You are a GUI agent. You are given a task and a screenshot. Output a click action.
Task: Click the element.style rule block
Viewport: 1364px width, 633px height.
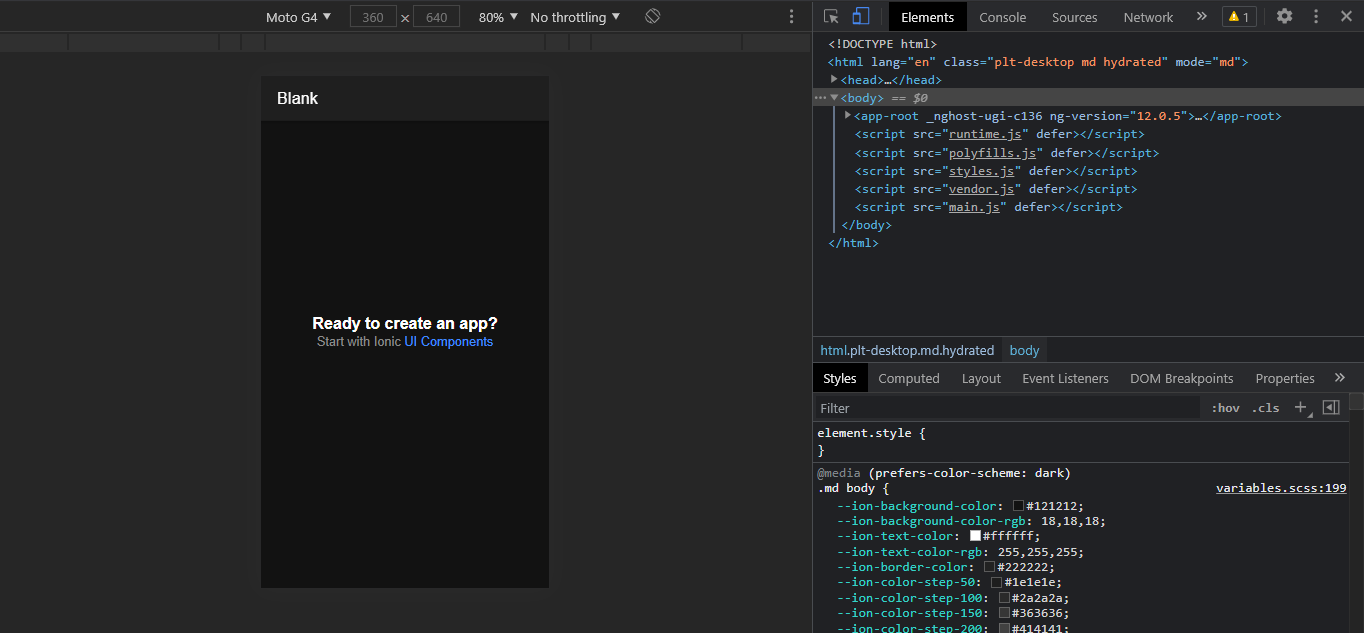pos(1080,442)
